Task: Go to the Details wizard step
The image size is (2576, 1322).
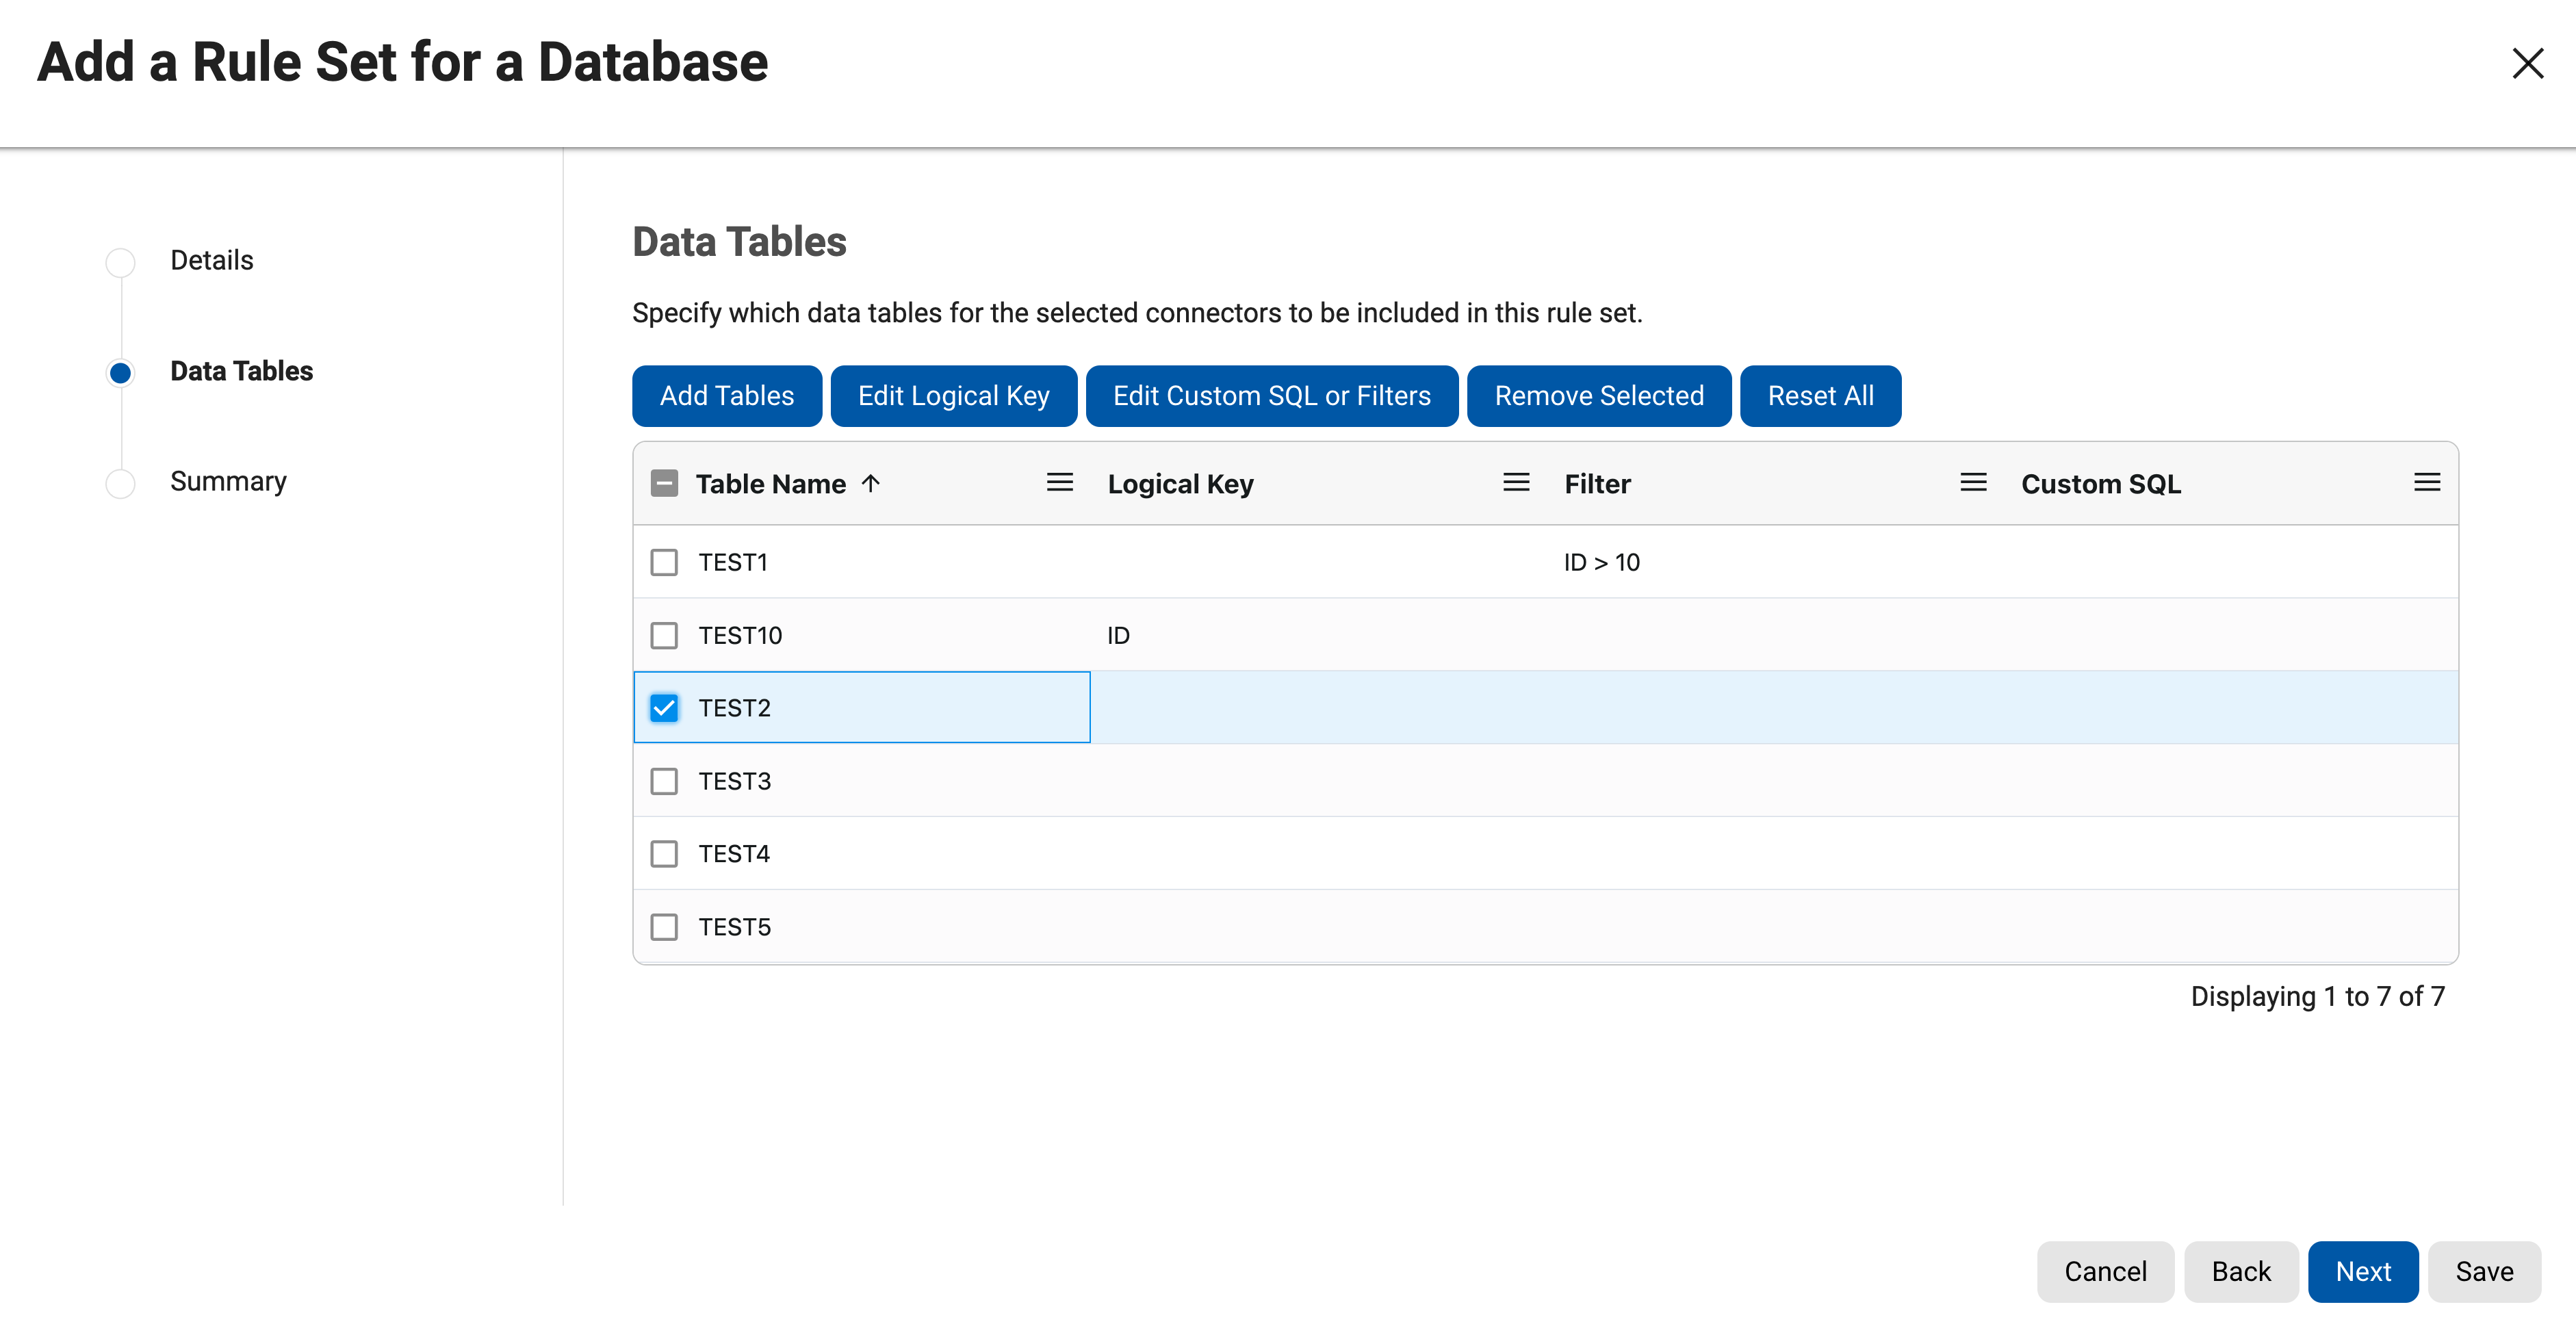Action: 211,260
